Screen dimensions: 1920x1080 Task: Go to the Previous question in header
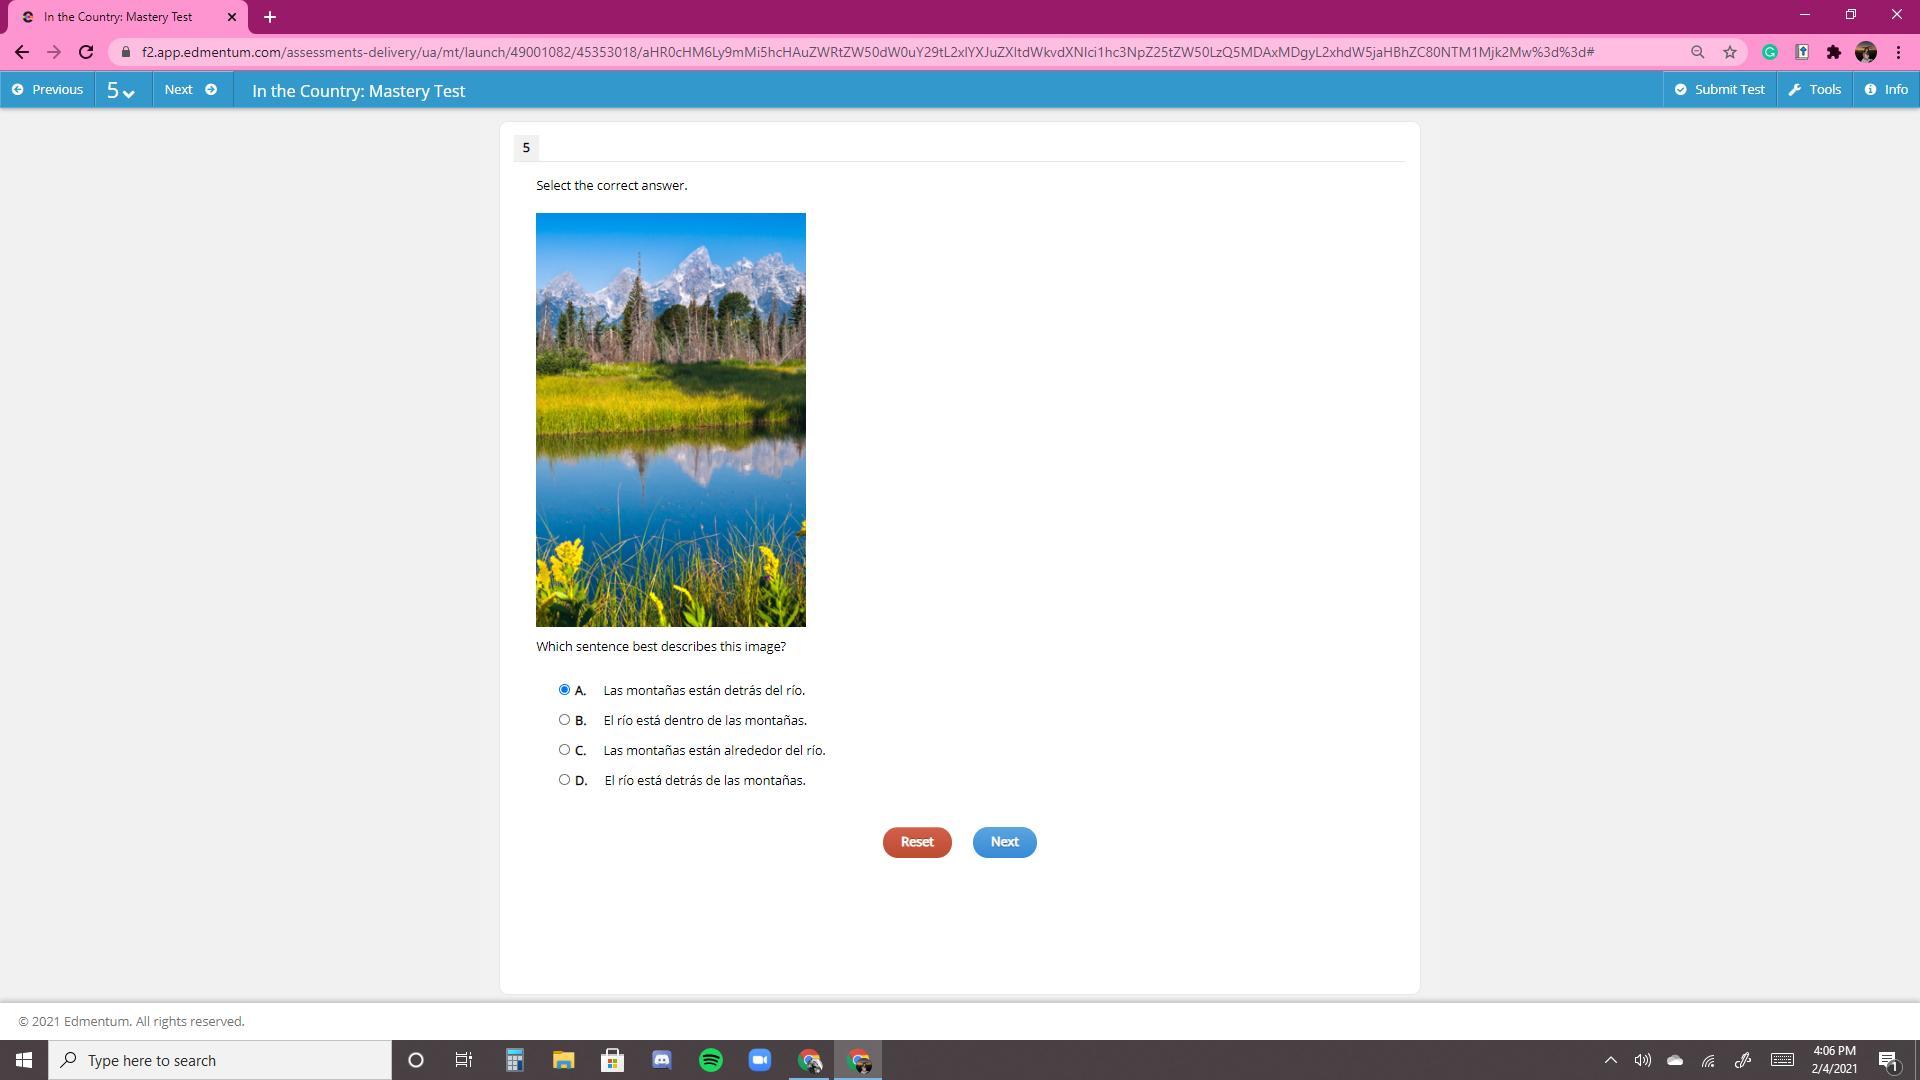click(x=47, y=90)
